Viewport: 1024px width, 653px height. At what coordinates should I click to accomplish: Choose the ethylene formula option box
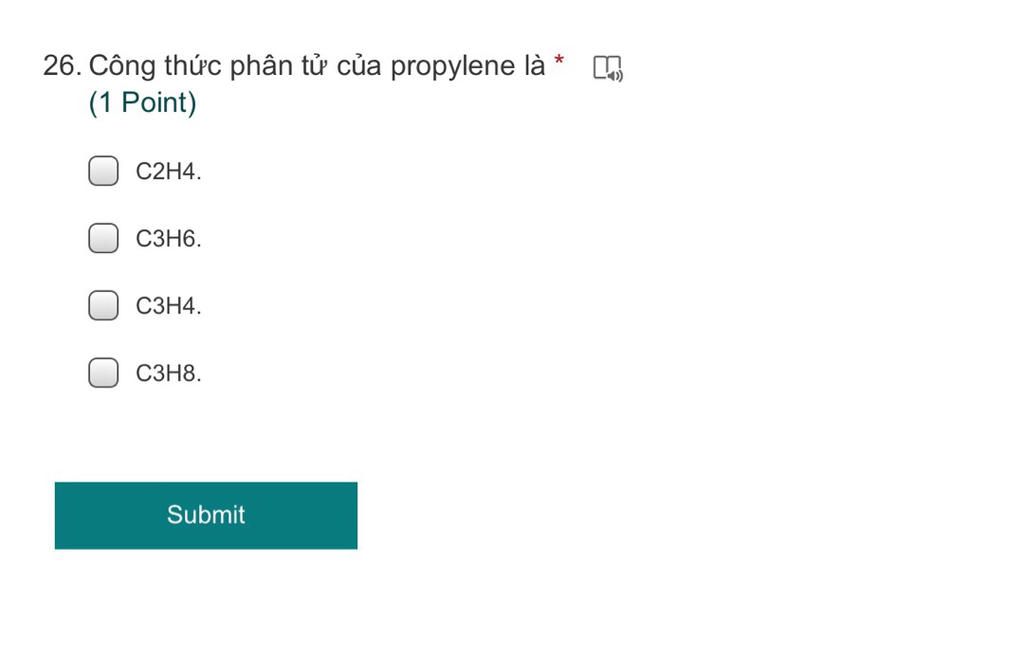point(103,170)
